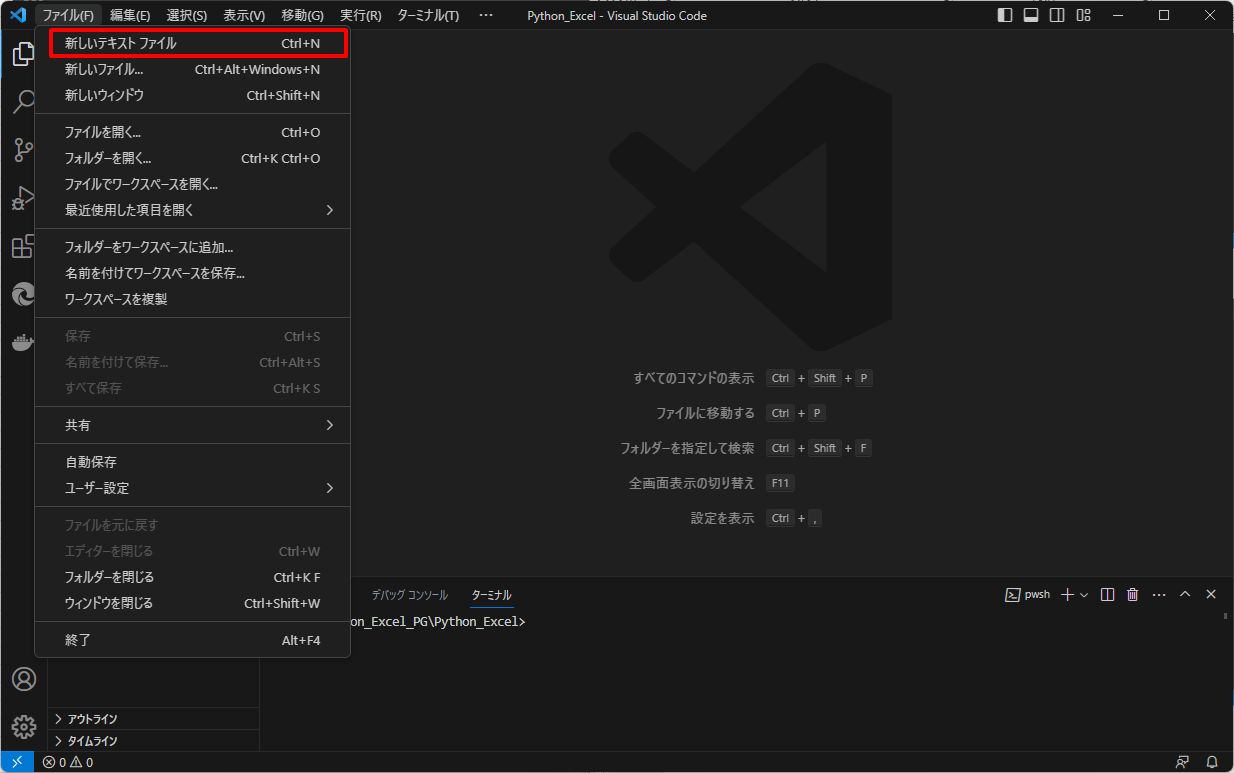Screen dimensions: 1234x773
Task: Open the Source Control view
Action: point(23,150)
